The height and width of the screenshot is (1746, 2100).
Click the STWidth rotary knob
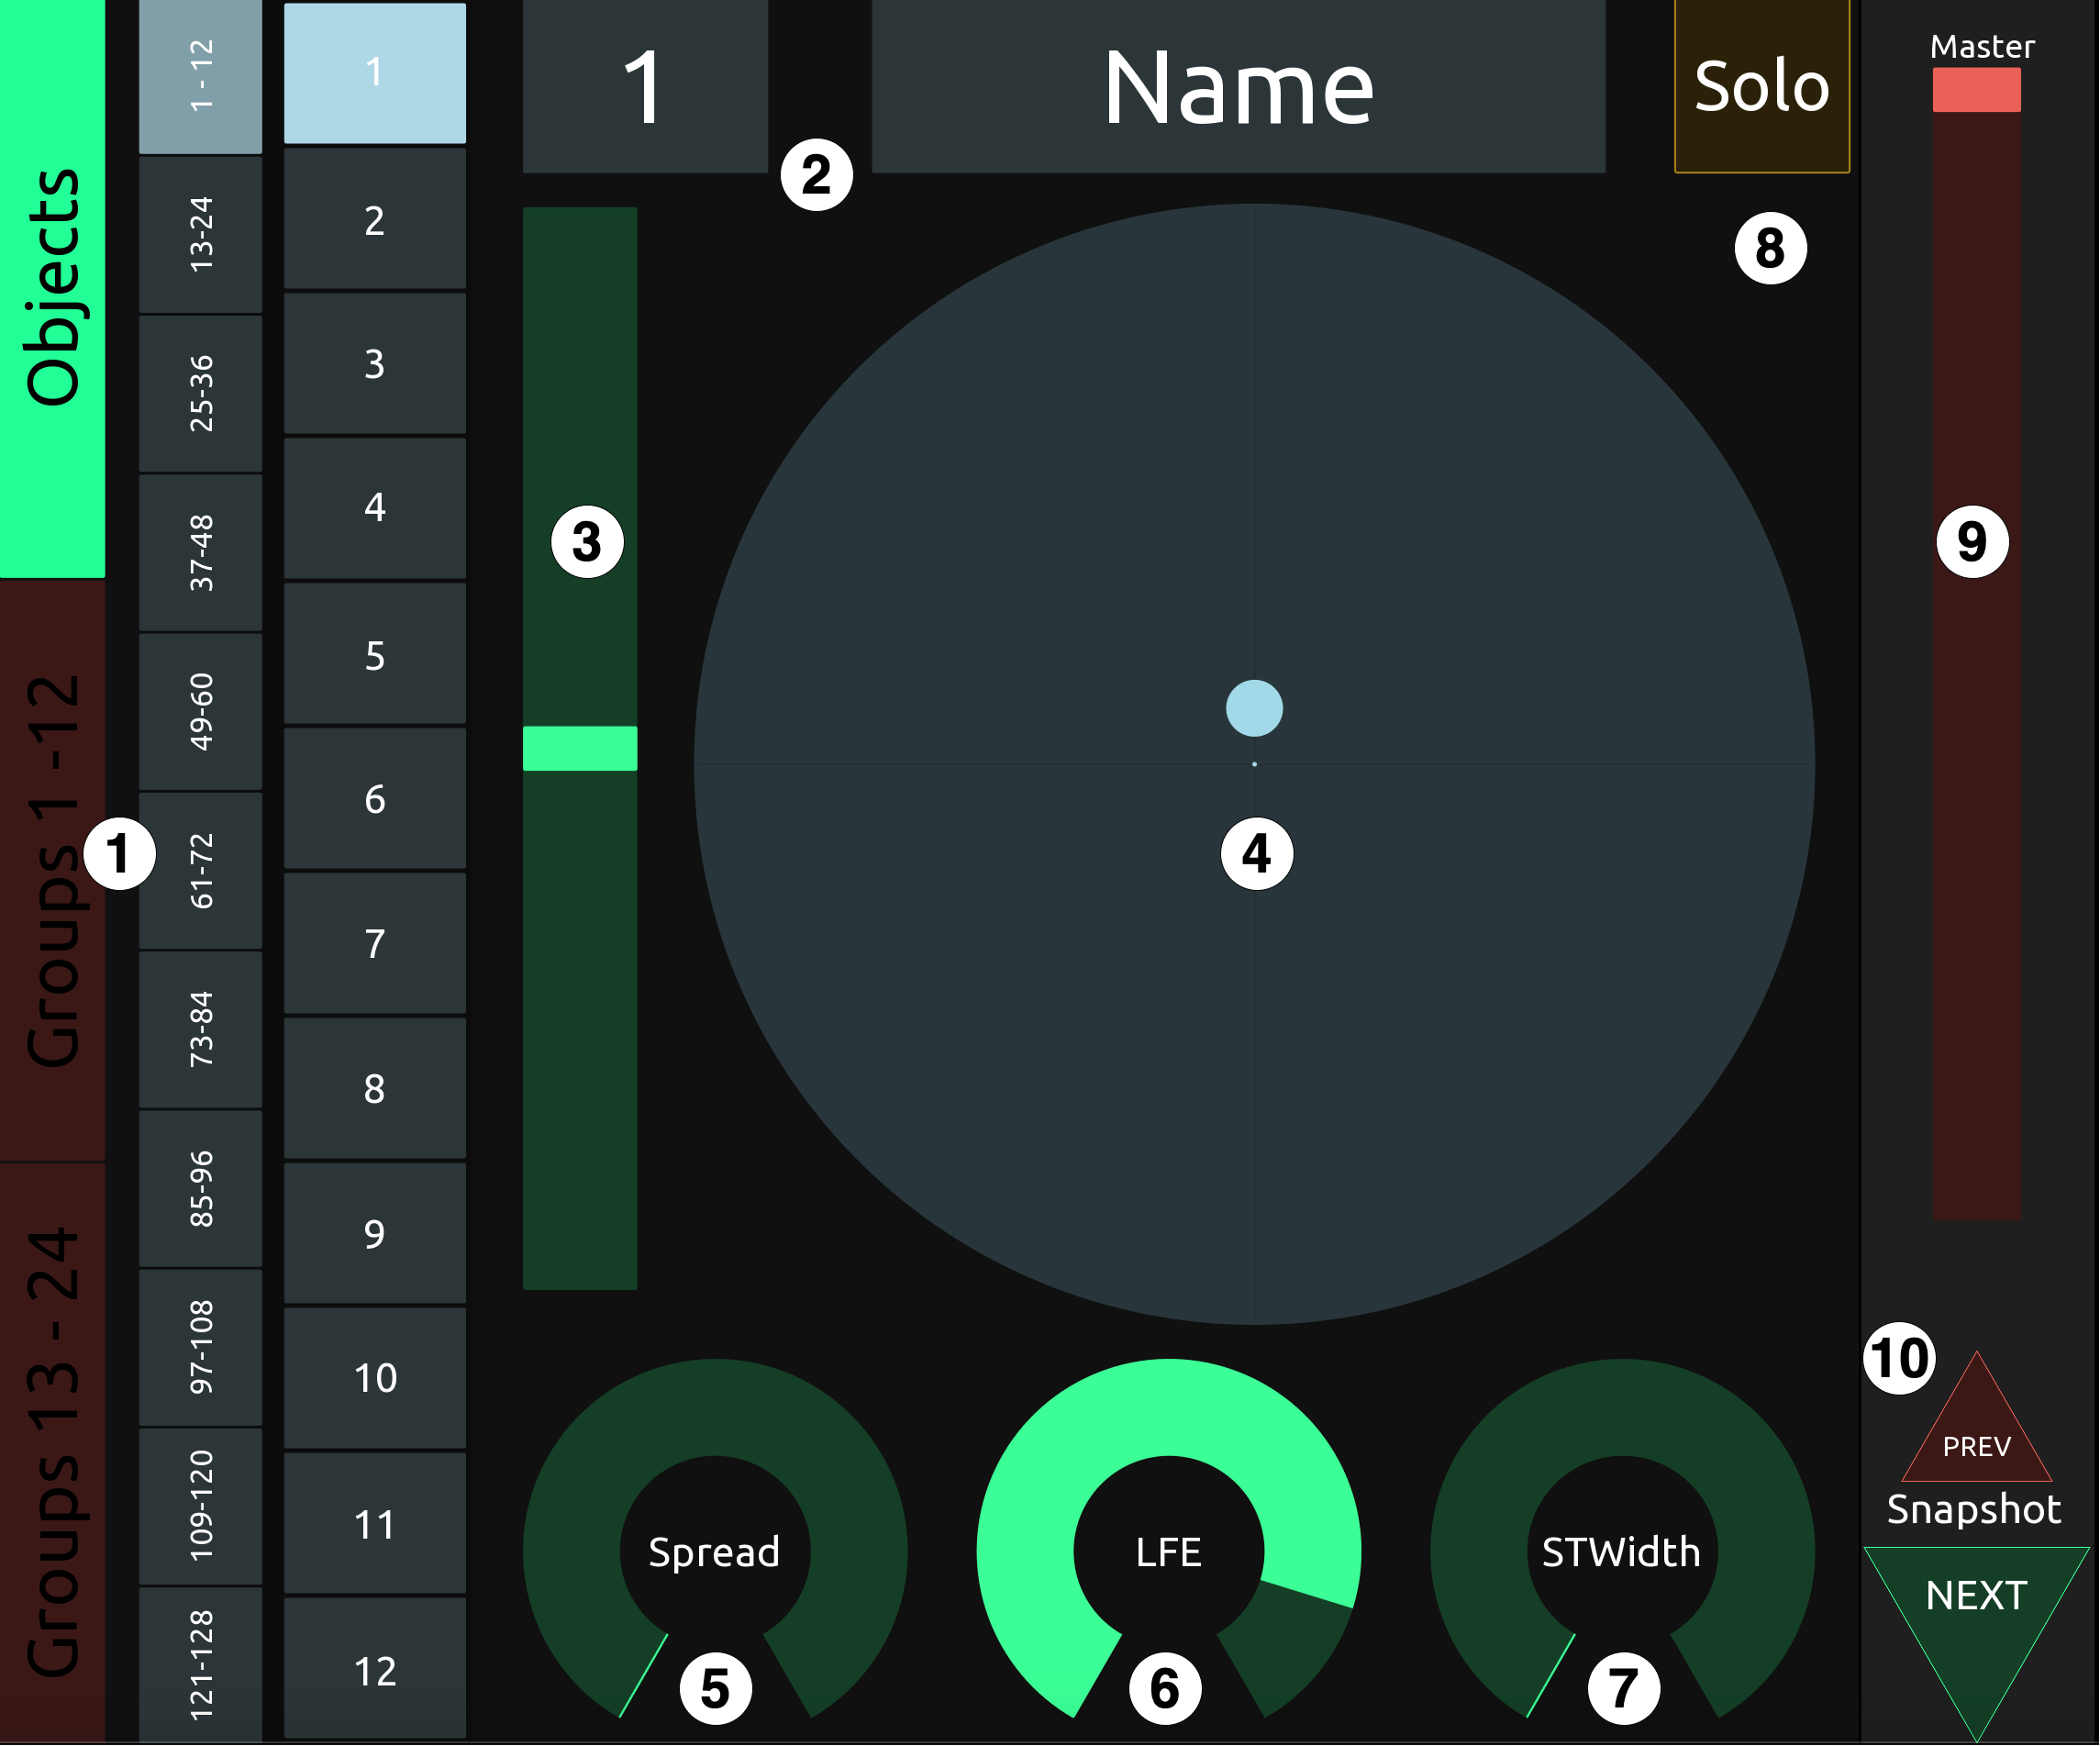(x=1621, y=1551)
